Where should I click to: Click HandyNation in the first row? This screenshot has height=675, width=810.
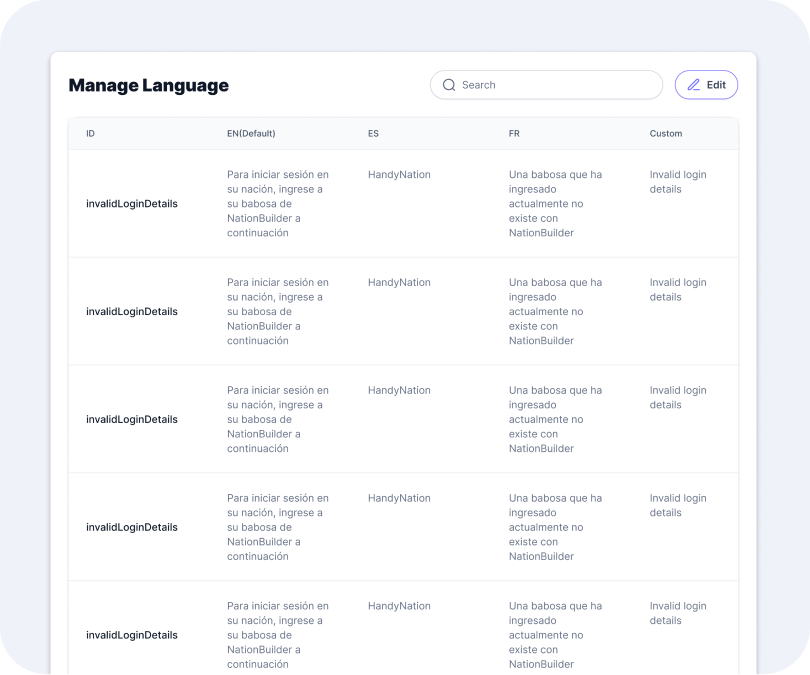(x=399, y=175)
